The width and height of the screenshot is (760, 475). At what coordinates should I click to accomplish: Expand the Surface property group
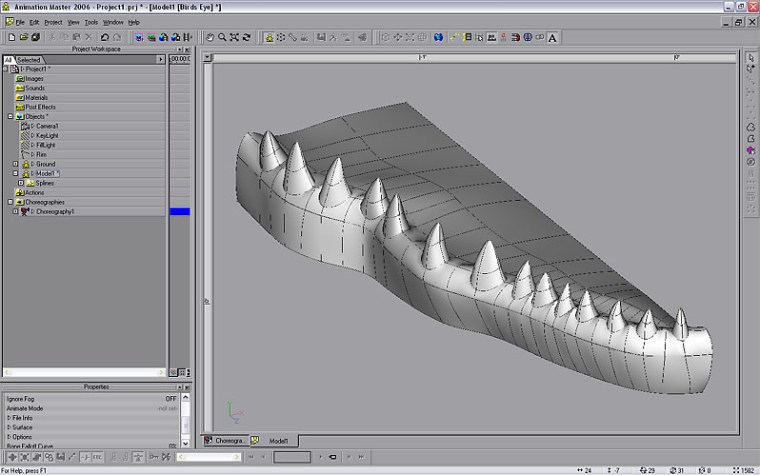pos(9,427)
